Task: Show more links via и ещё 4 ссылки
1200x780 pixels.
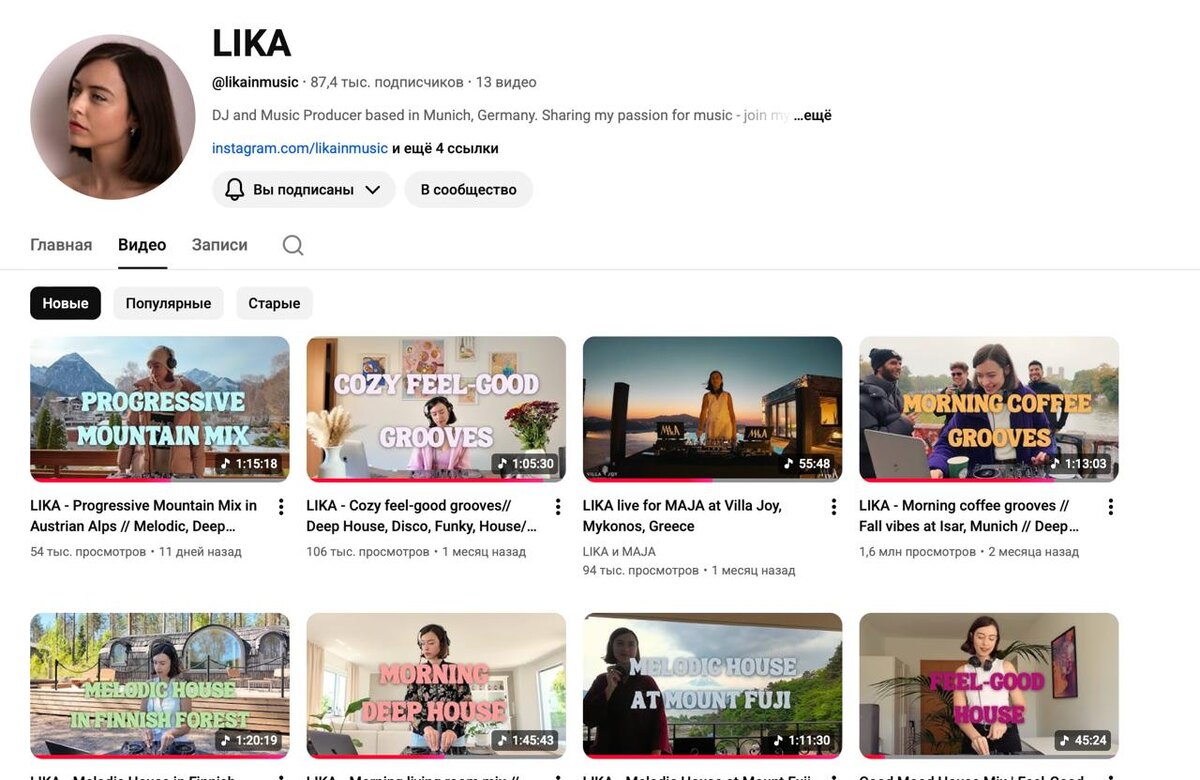Action: click(445, 148)
